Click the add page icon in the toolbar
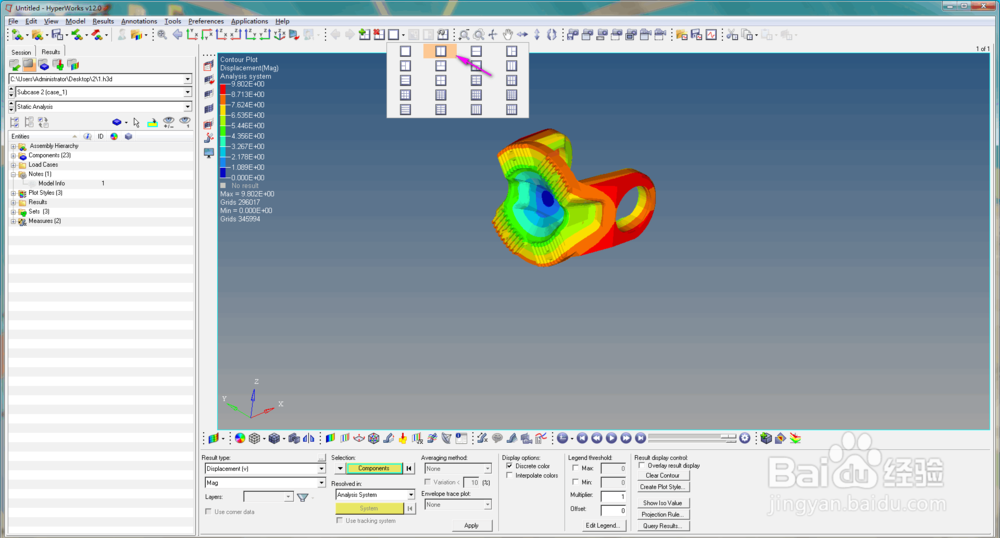The width and height of the screenshot is (1000, 538). 365,35
